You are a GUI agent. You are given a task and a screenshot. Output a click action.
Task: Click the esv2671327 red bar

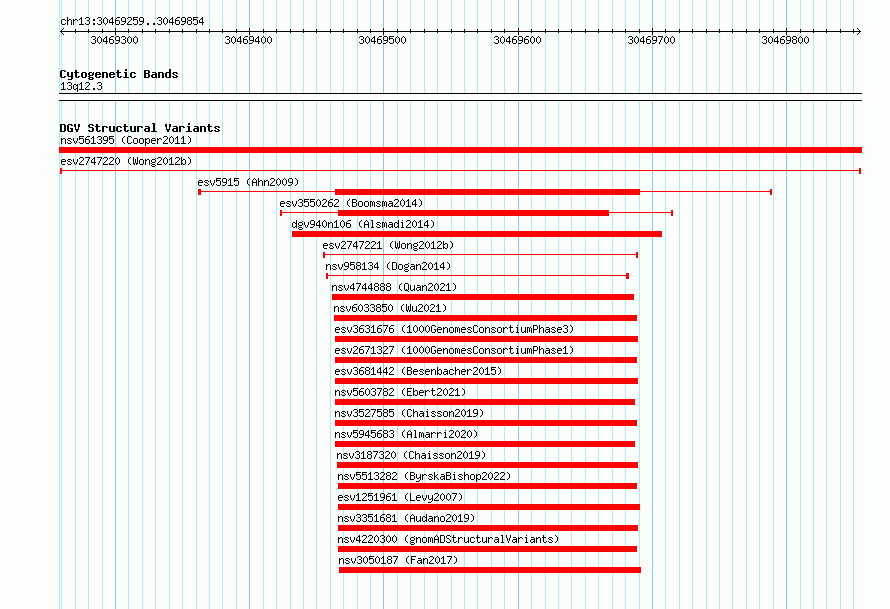pyautogui.click(x=486, y=360)
